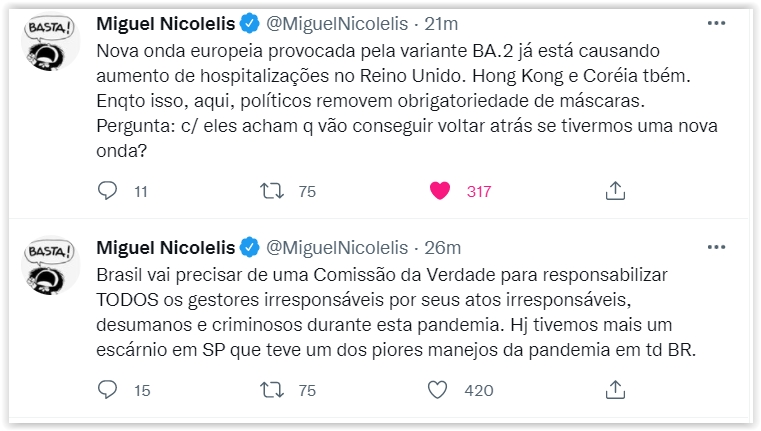Retweet the Comissão da Verdade tweet
Image resolution: width=761 pixels, height=431 pixels.
click(x=270, y=389)
